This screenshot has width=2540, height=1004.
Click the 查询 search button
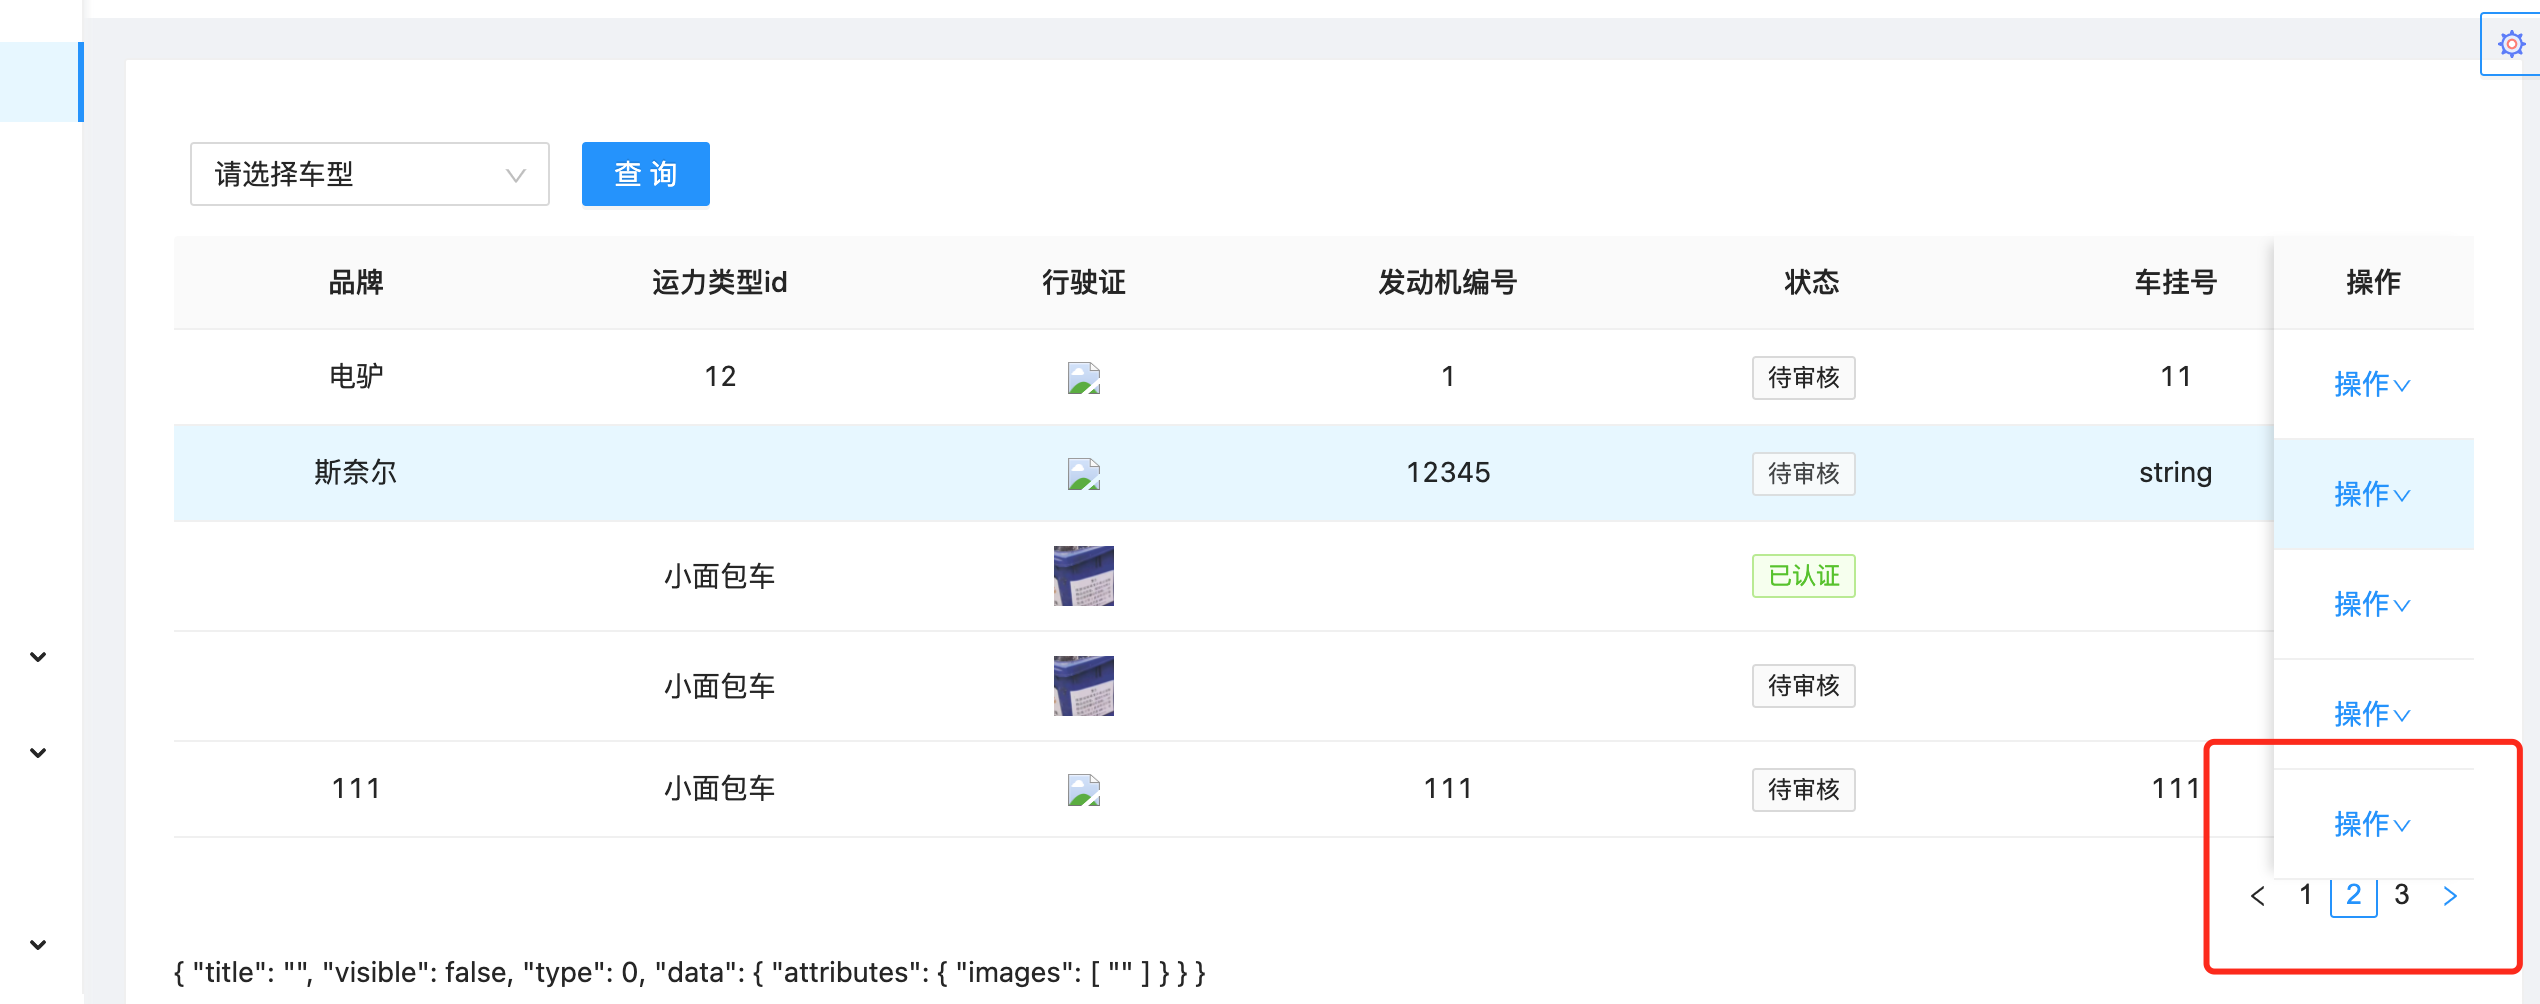645,174
